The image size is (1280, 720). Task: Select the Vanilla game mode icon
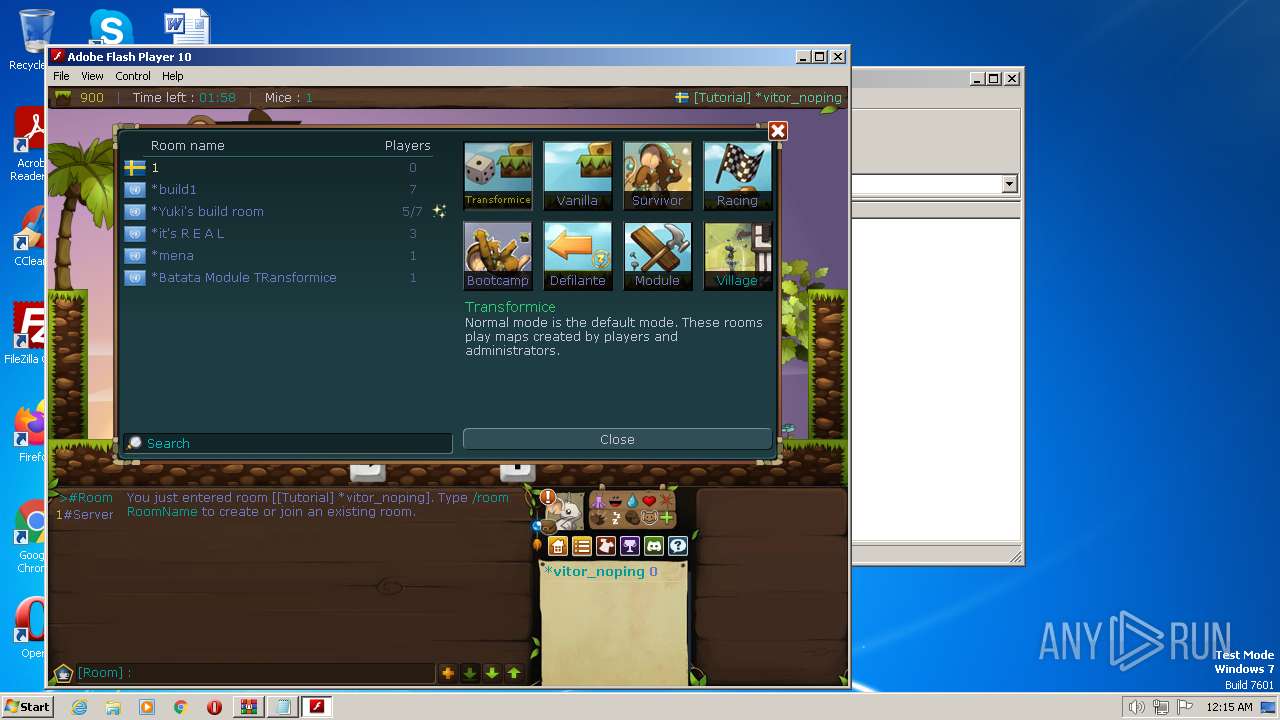coord(577,175)
